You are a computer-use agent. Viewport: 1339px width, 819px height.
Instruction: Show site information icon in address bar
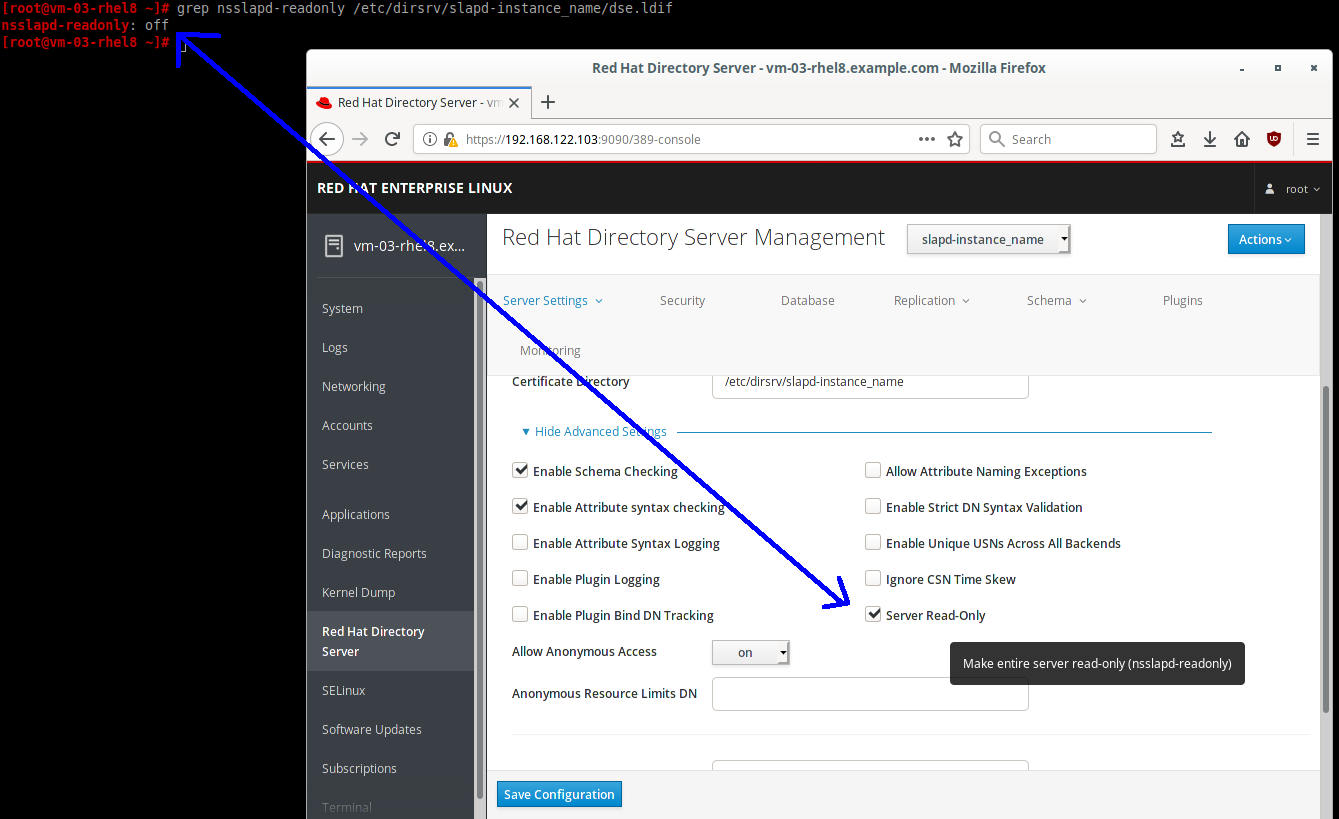[x=430, y=140]
